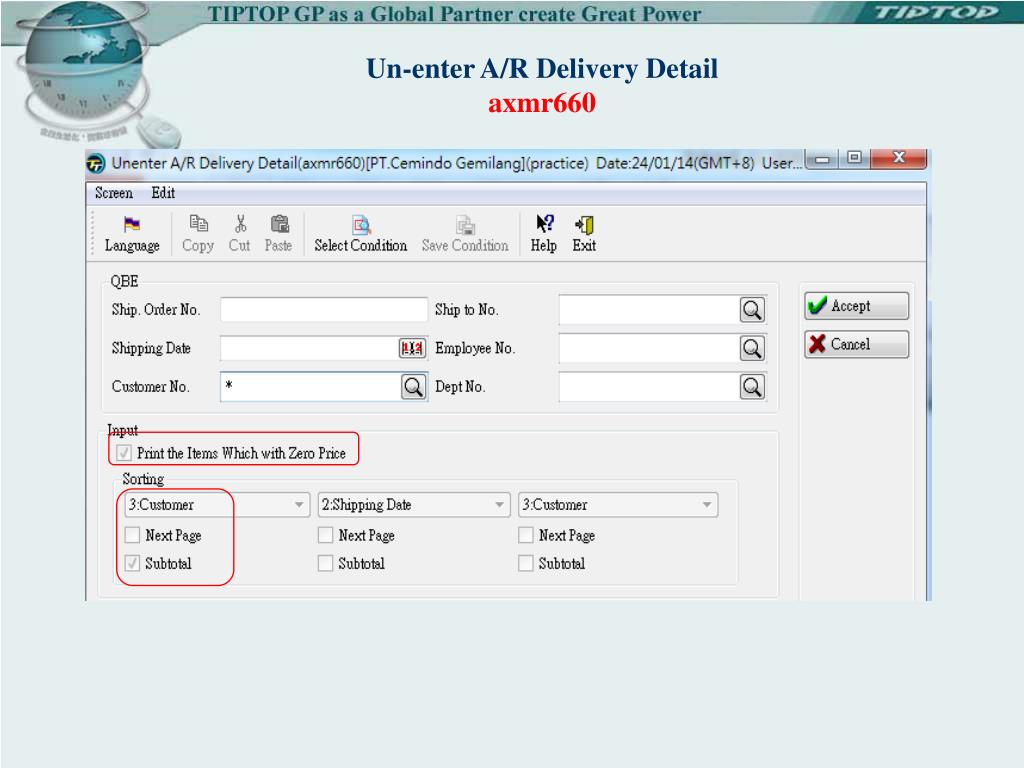Click the TIPTOP application icon in title bar
Screen dimensions: 1024x768
pos(95,163)
